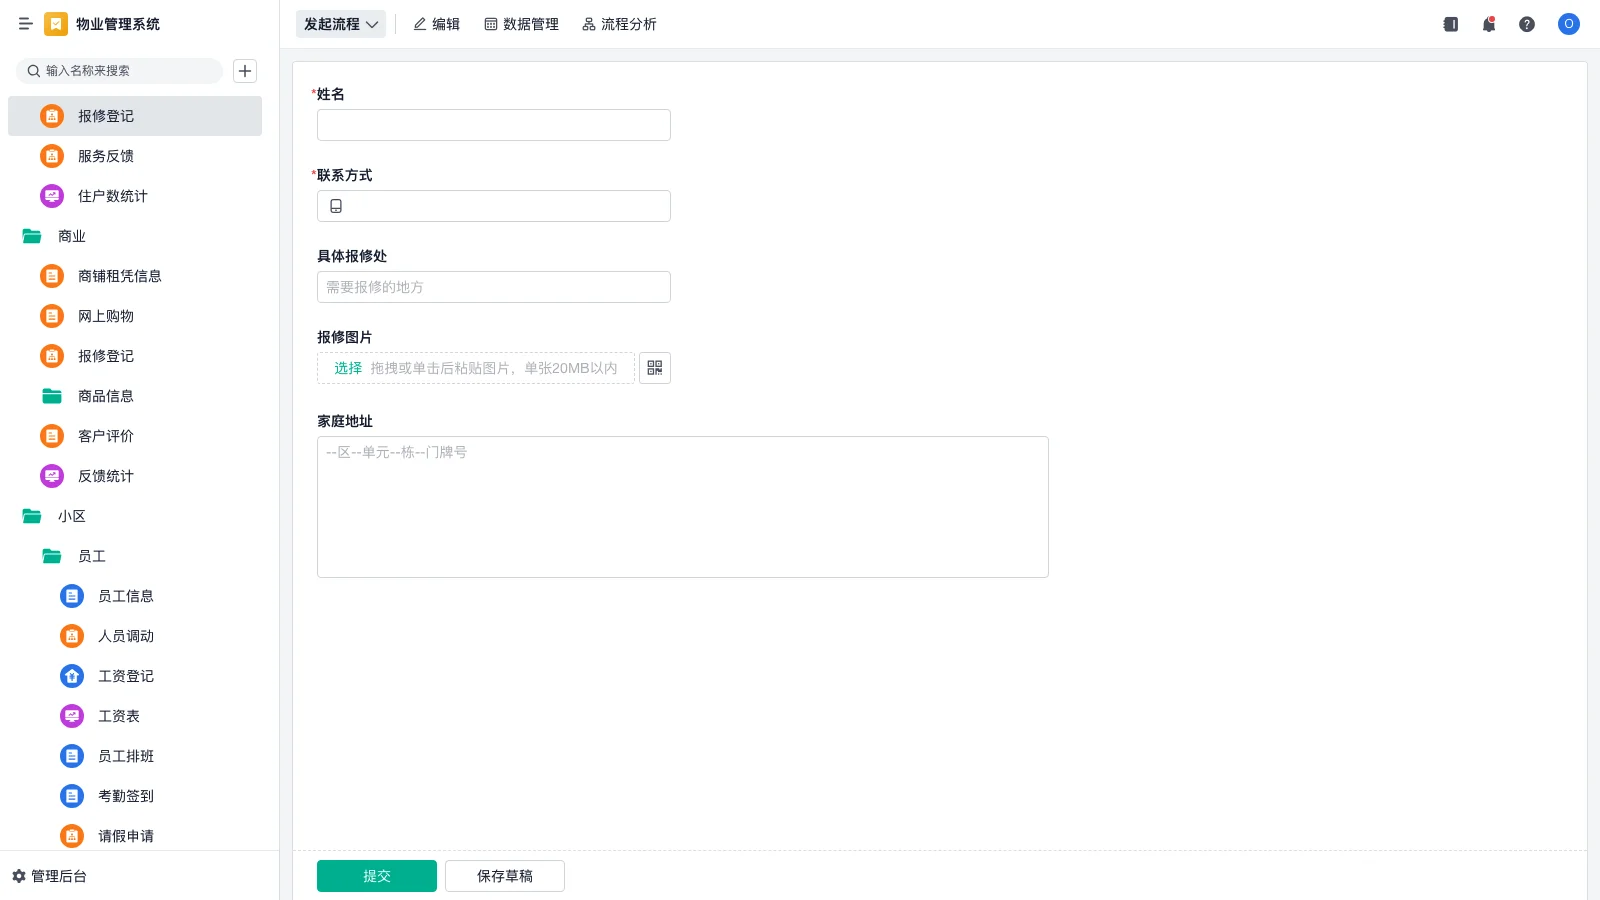Viewport: 1600px width, 900px height.
Task: Switch to 数据管理 tab
Action: [521, 24]
